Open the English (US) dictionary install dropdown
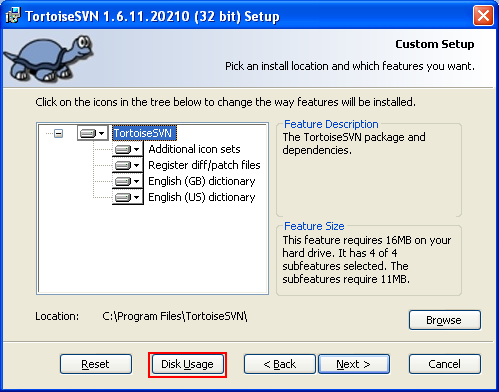Image resolution: width=499 pixels, height=392 pixels. pyautogui.click(x=128, y=197)
